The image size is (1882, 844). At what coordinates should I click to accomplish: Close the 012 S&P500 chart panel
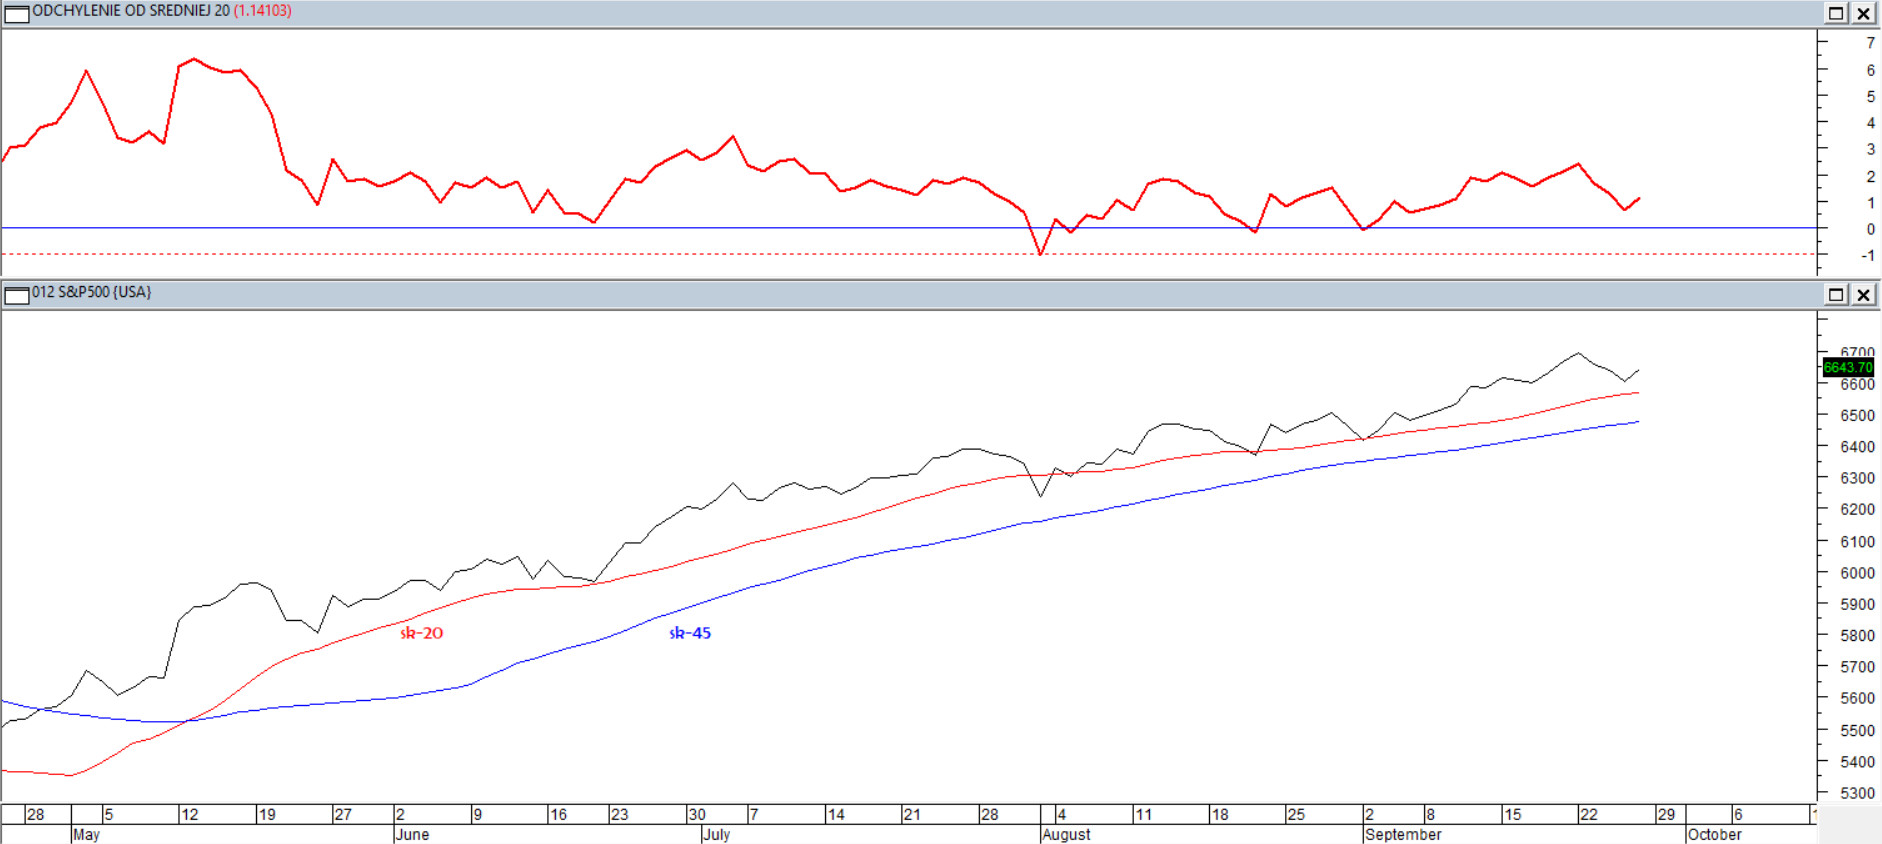(1864, 294)
